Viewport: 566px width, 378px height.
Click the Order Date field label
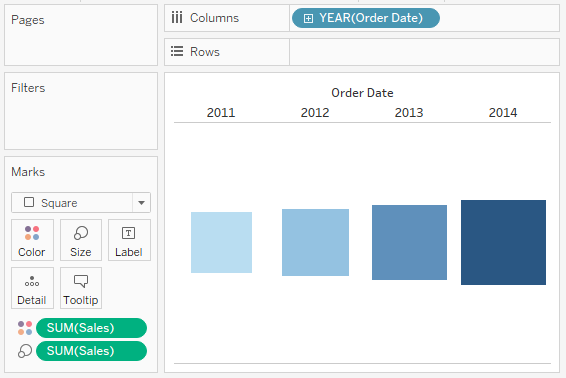(362, 93)
